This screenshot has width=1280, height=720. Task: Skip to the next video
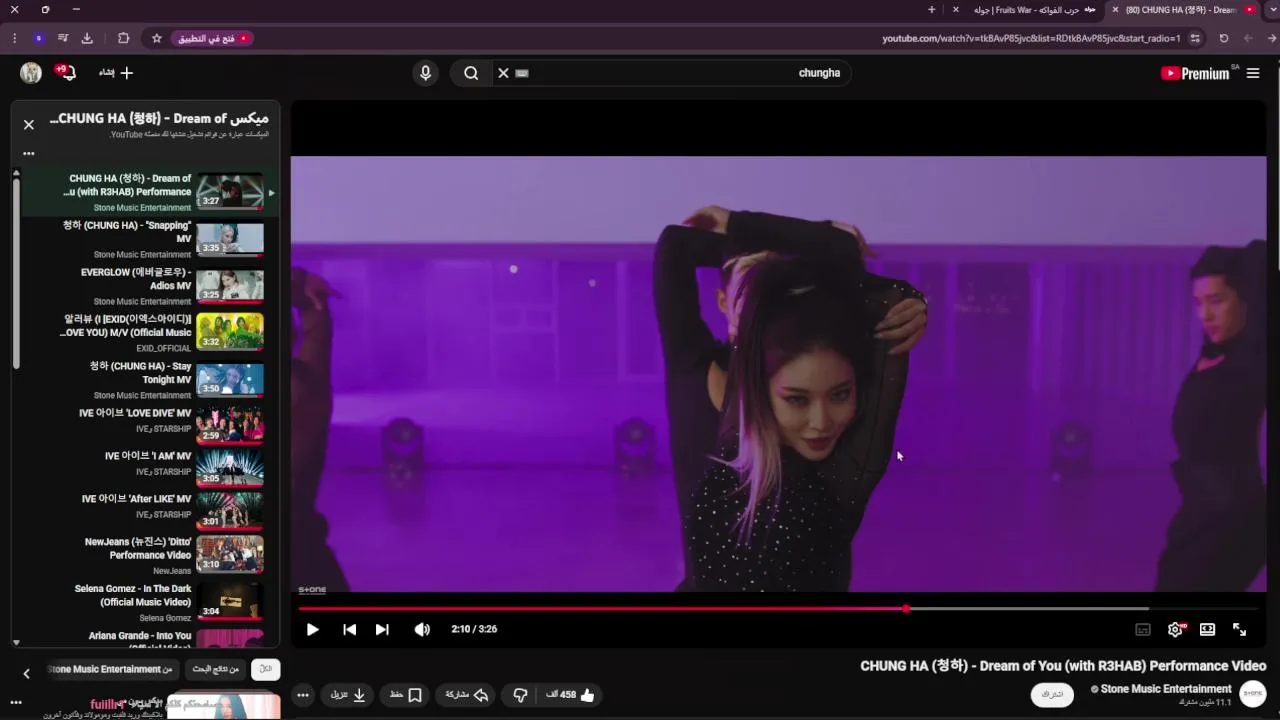(x=382, y=629)
